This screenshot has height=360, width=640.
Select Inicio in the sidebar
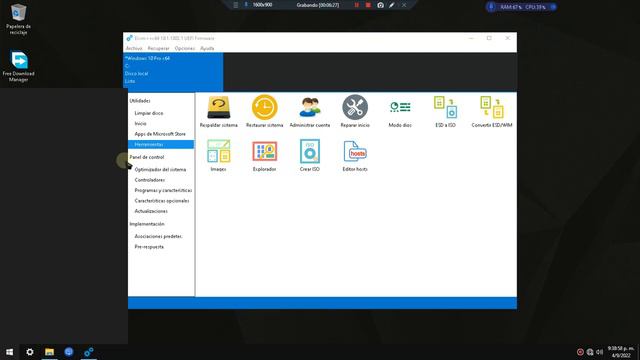click(x=140, y=123)
